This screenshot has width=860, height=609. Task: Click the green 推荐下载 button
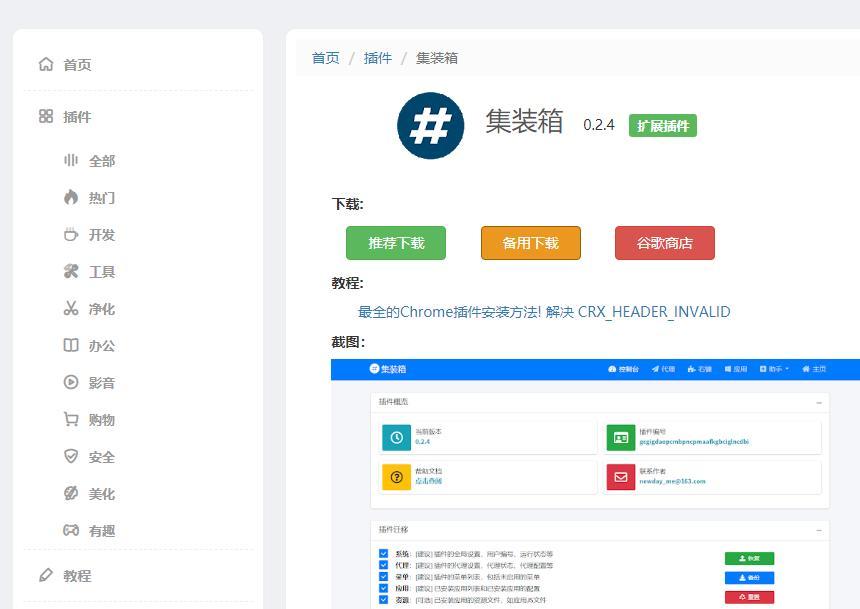[396, 243]
